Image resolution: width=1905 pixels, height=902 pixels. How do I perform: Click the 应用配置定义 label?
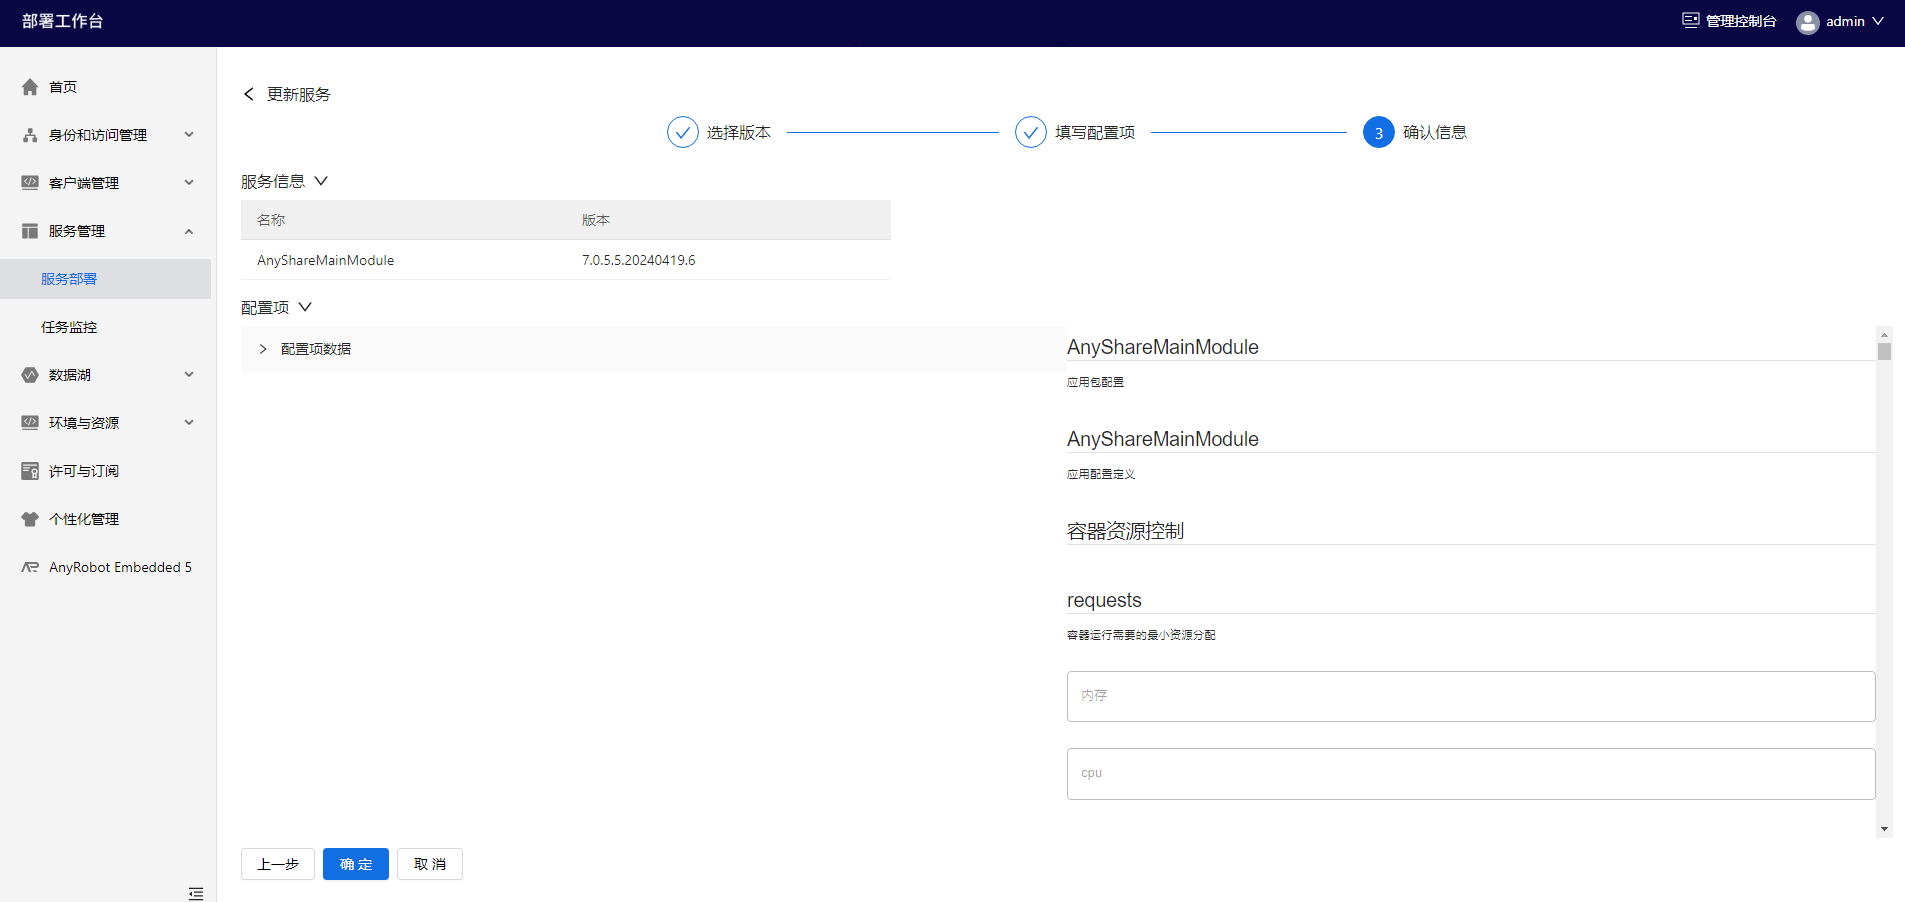pyautogui.click(x=1101, y=474)
